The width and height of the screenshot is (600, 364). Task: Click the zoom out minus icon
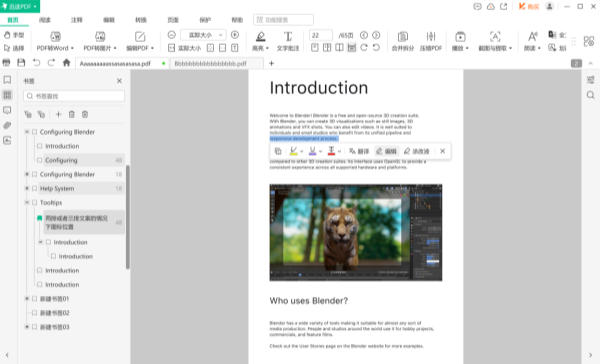172,35
